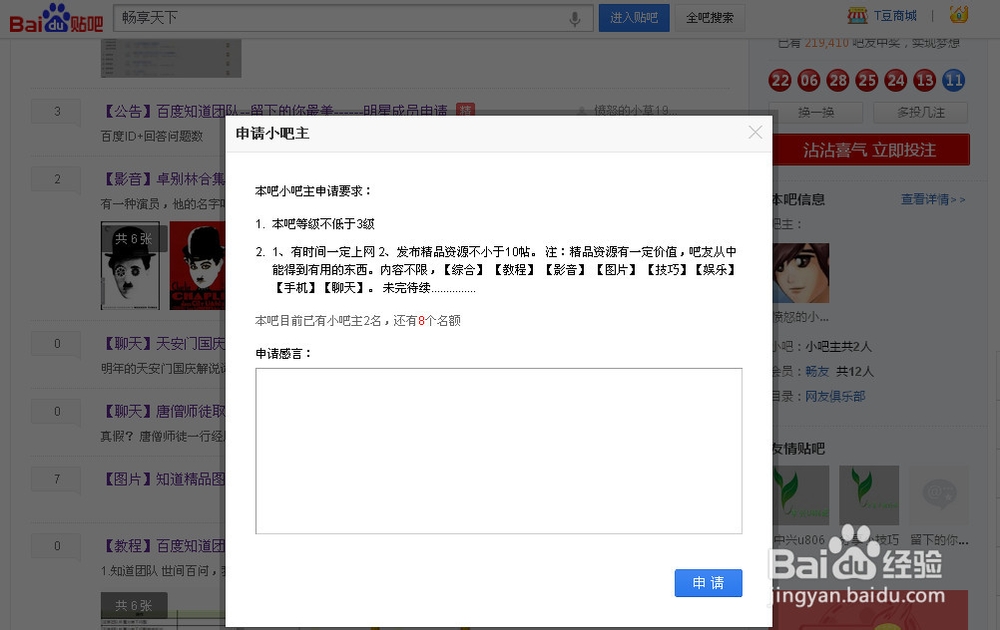Click the 精 badge on the 公告 thread

point(466,111)
